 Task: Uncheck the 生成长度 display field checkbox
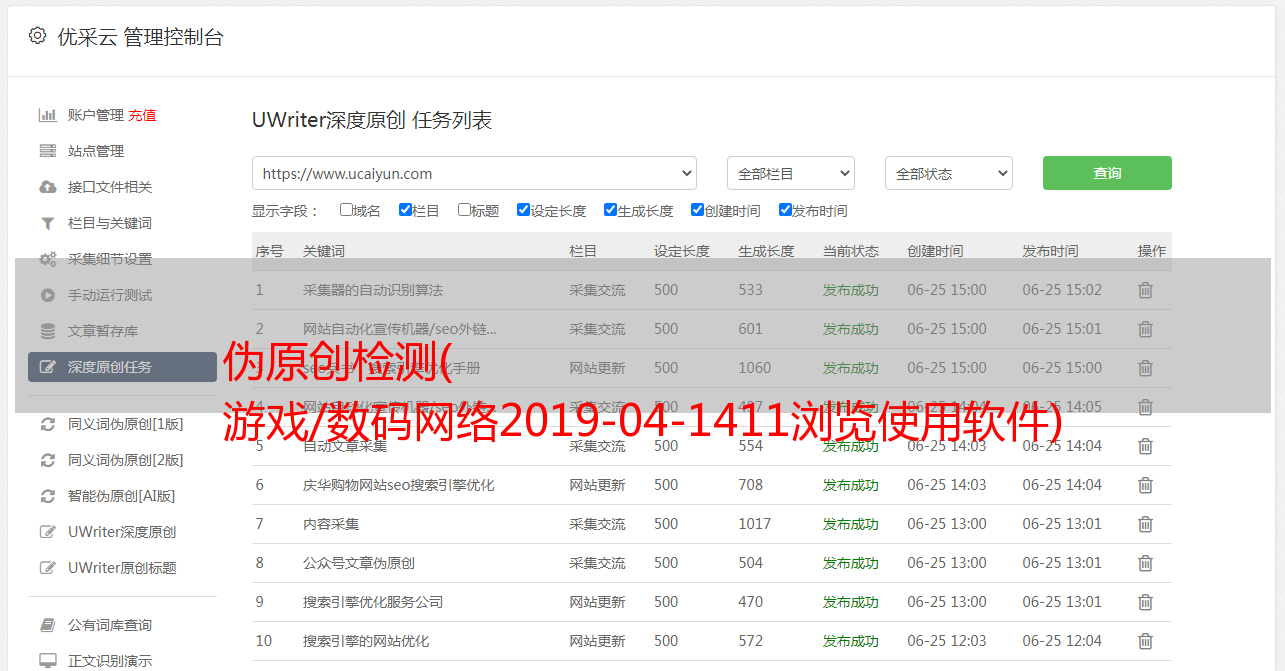(610, 210)
